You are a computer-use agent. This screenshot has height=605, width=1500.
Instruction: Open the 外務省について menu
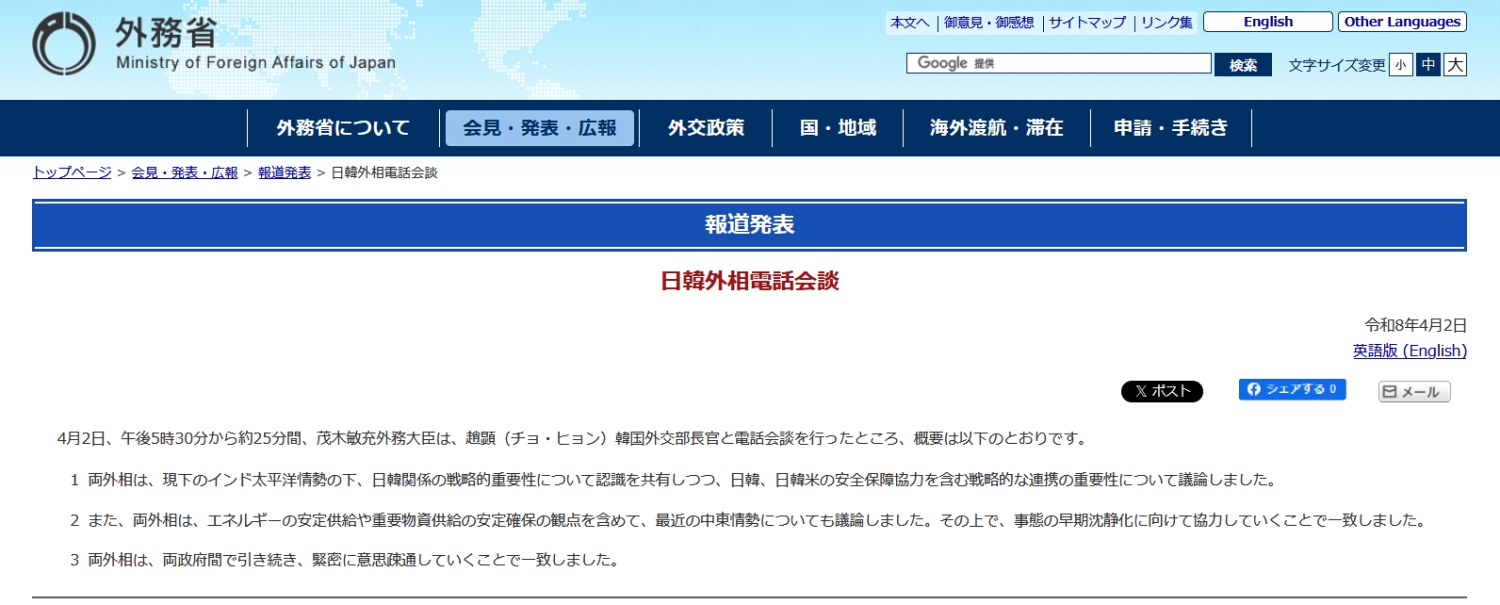pyautogui.click(x=343, y=128)
